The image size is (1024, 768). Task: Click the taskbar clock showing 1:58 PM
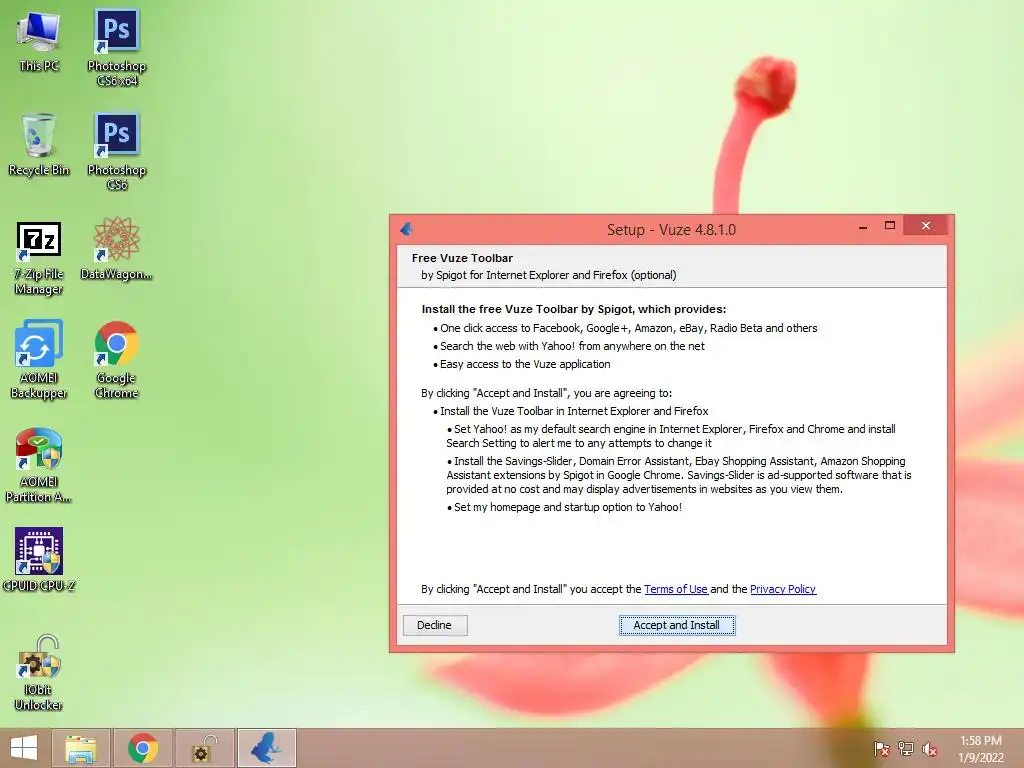pyautogui.click(x=980, y=749)
